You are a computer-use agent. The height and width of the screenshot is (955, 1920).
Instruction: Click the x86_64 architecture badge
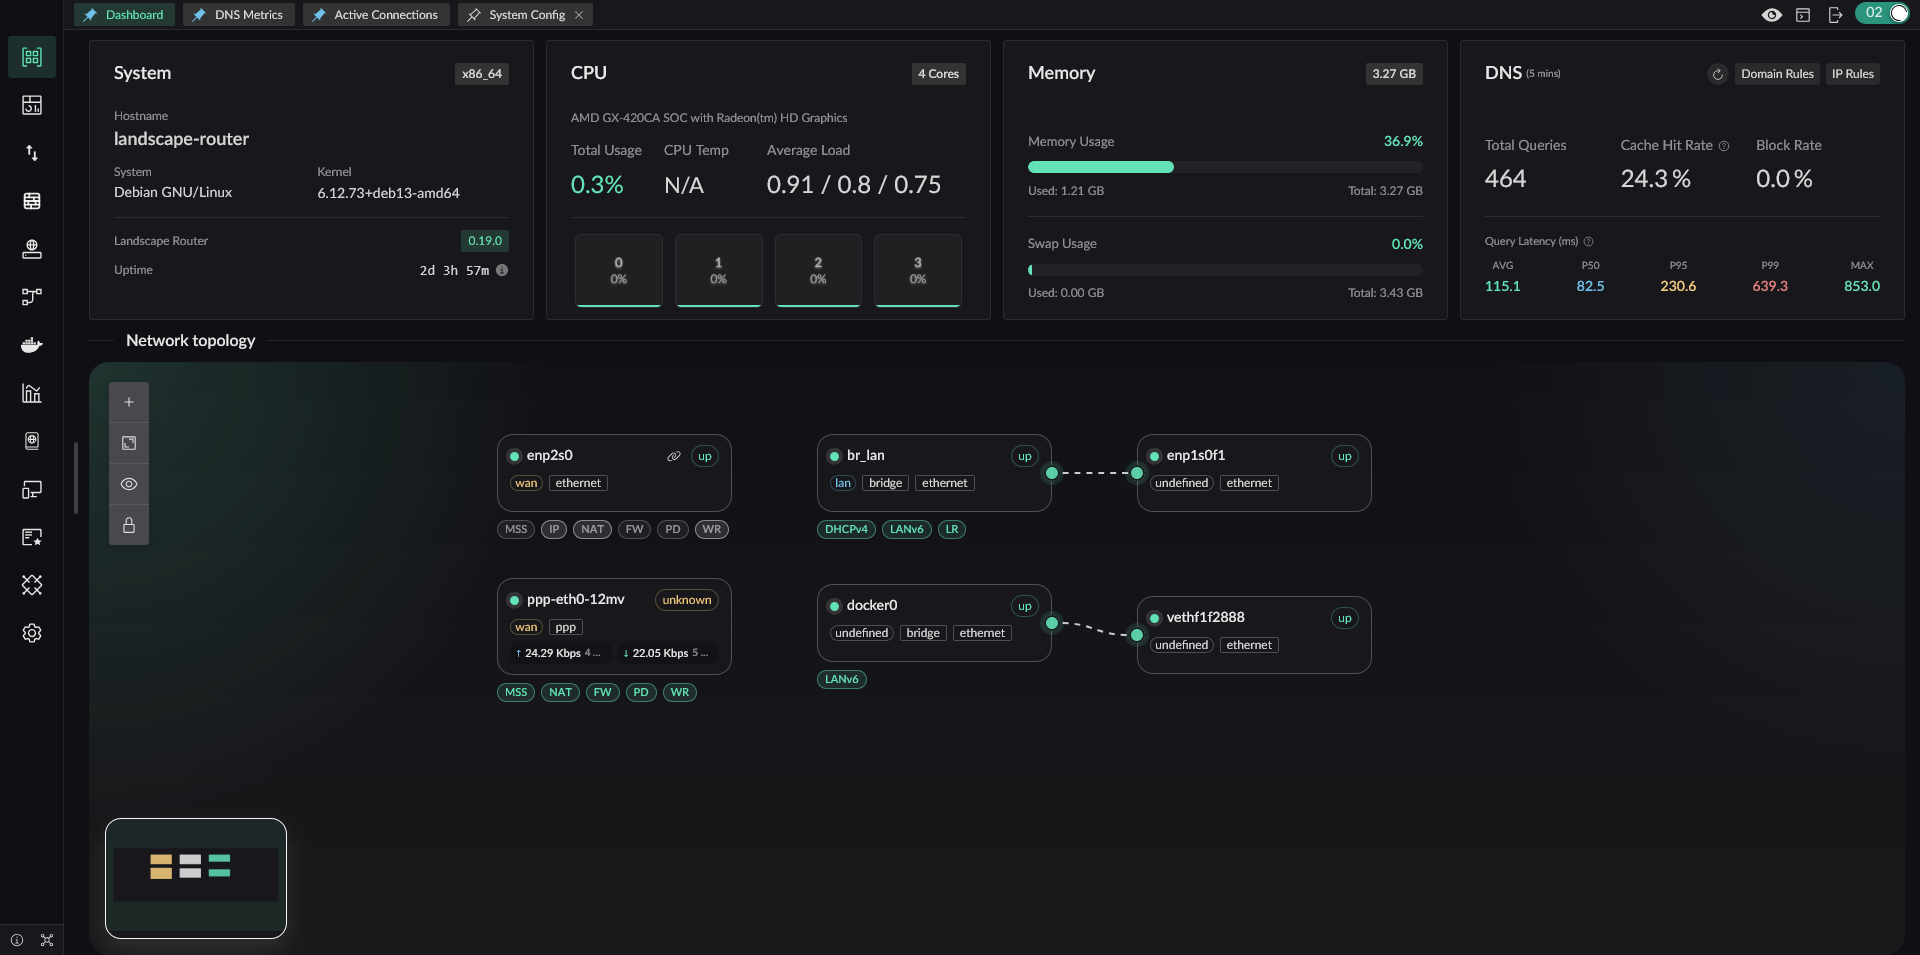(x=482, y=74)
